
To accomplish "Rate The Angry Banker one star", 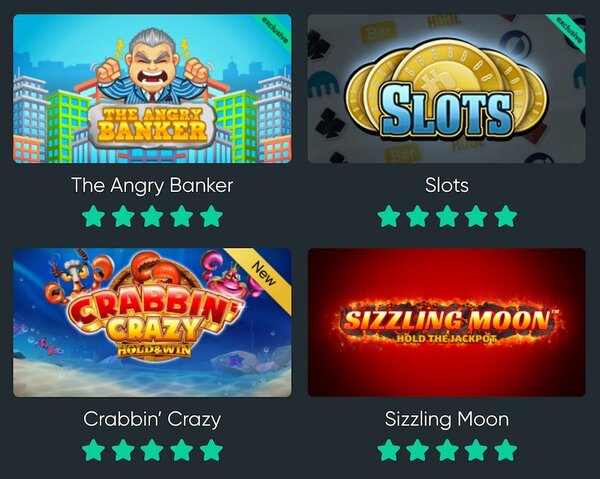I will (x=94, y=216).
